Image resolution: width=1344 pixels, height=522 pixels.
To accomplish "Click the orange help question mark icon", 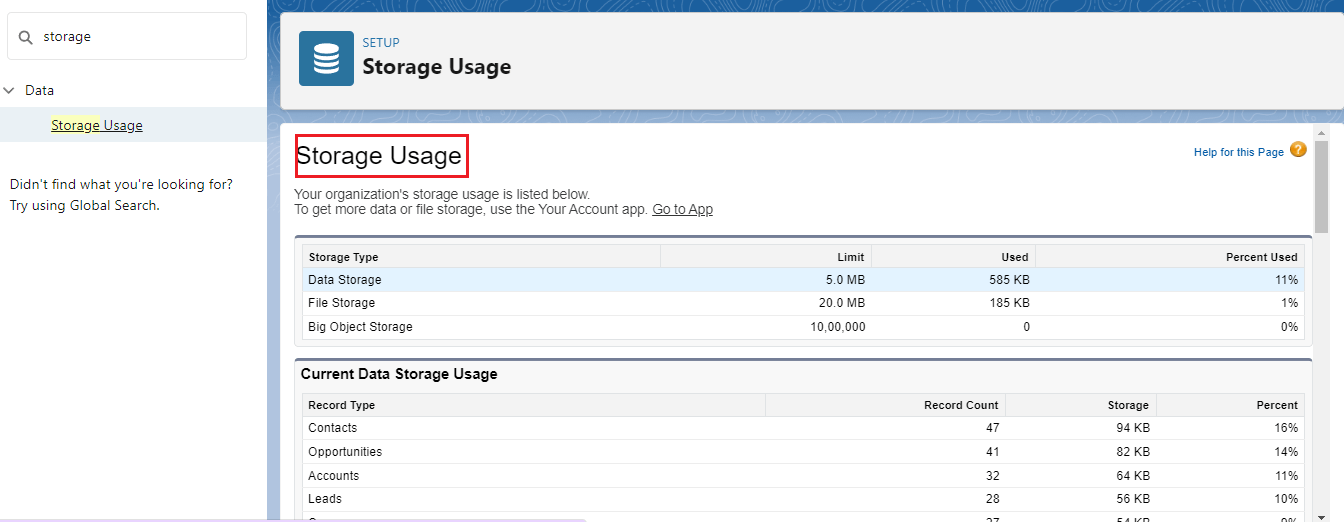I will pyautogui.click(x=1298, y=150).
